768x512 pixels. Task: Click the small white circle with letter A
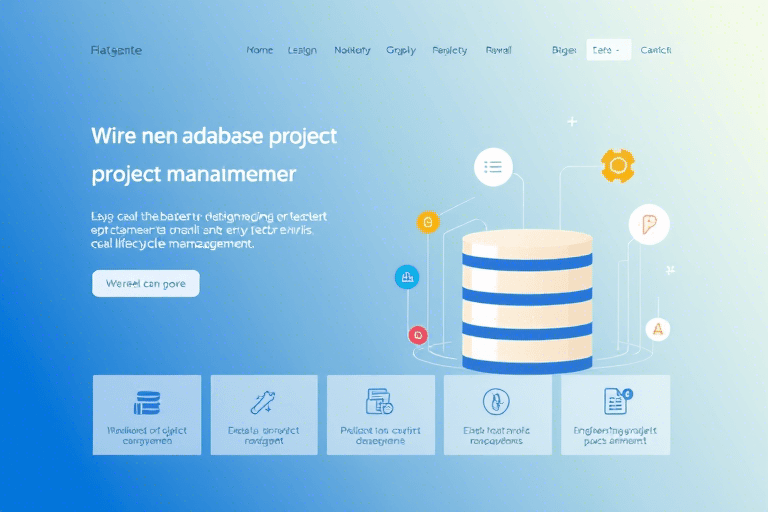pos(657,328)
